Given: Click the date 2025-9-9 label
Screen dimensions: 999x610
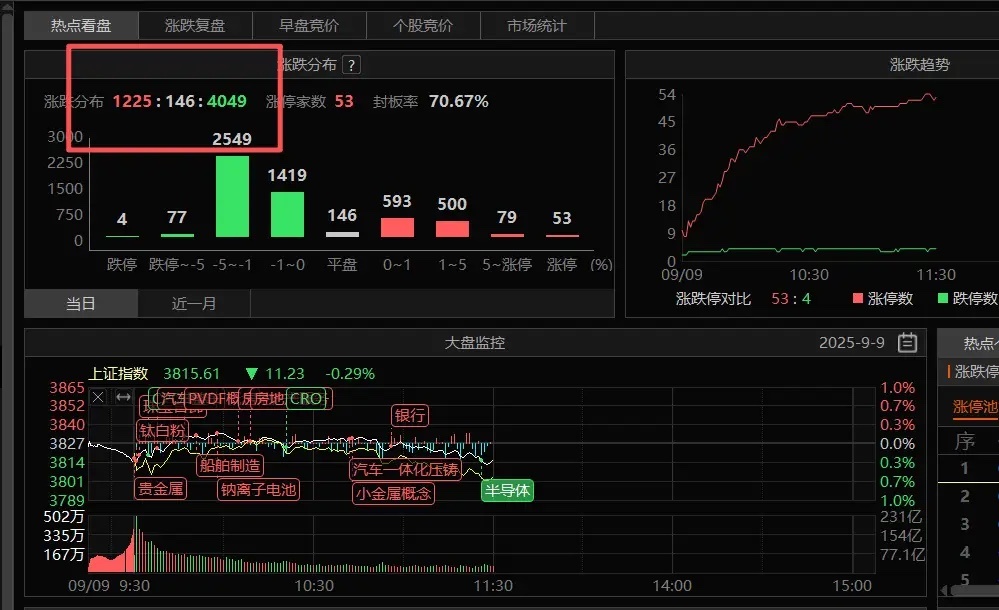Looking at the screenshot, I should pos(852,342).
